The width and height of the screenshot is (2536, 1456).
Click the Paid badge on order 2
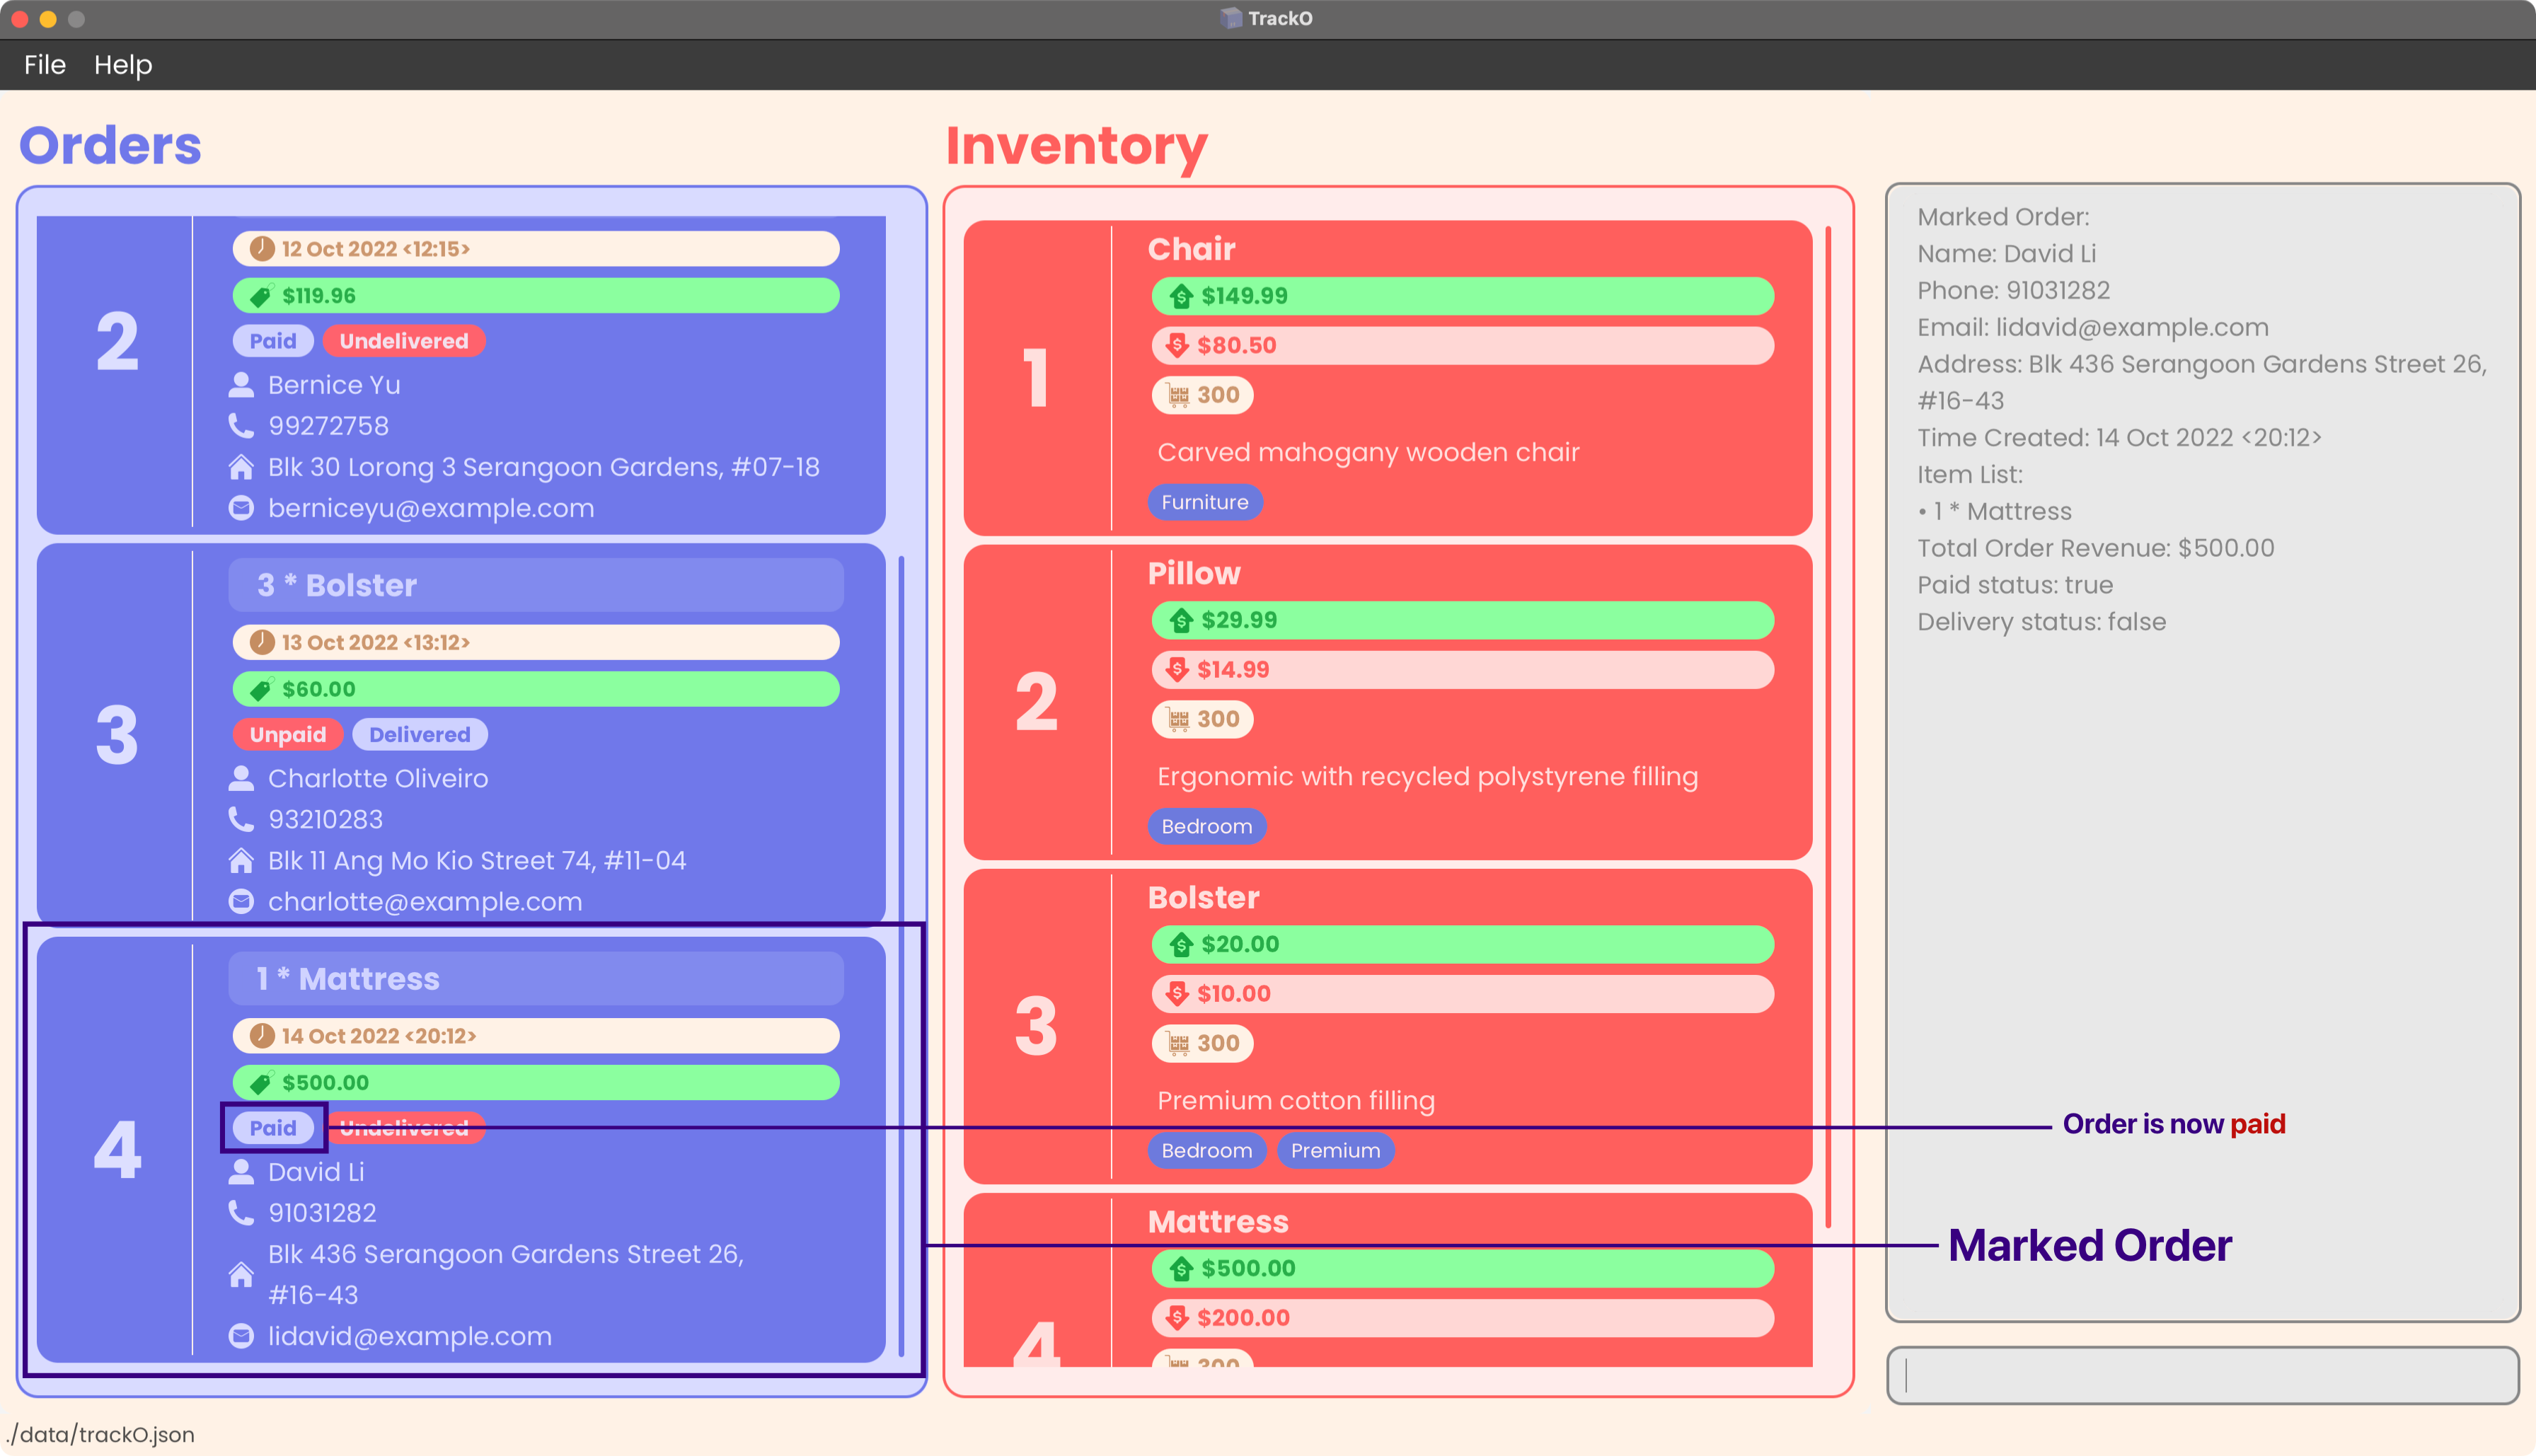[x=273, y=341]
